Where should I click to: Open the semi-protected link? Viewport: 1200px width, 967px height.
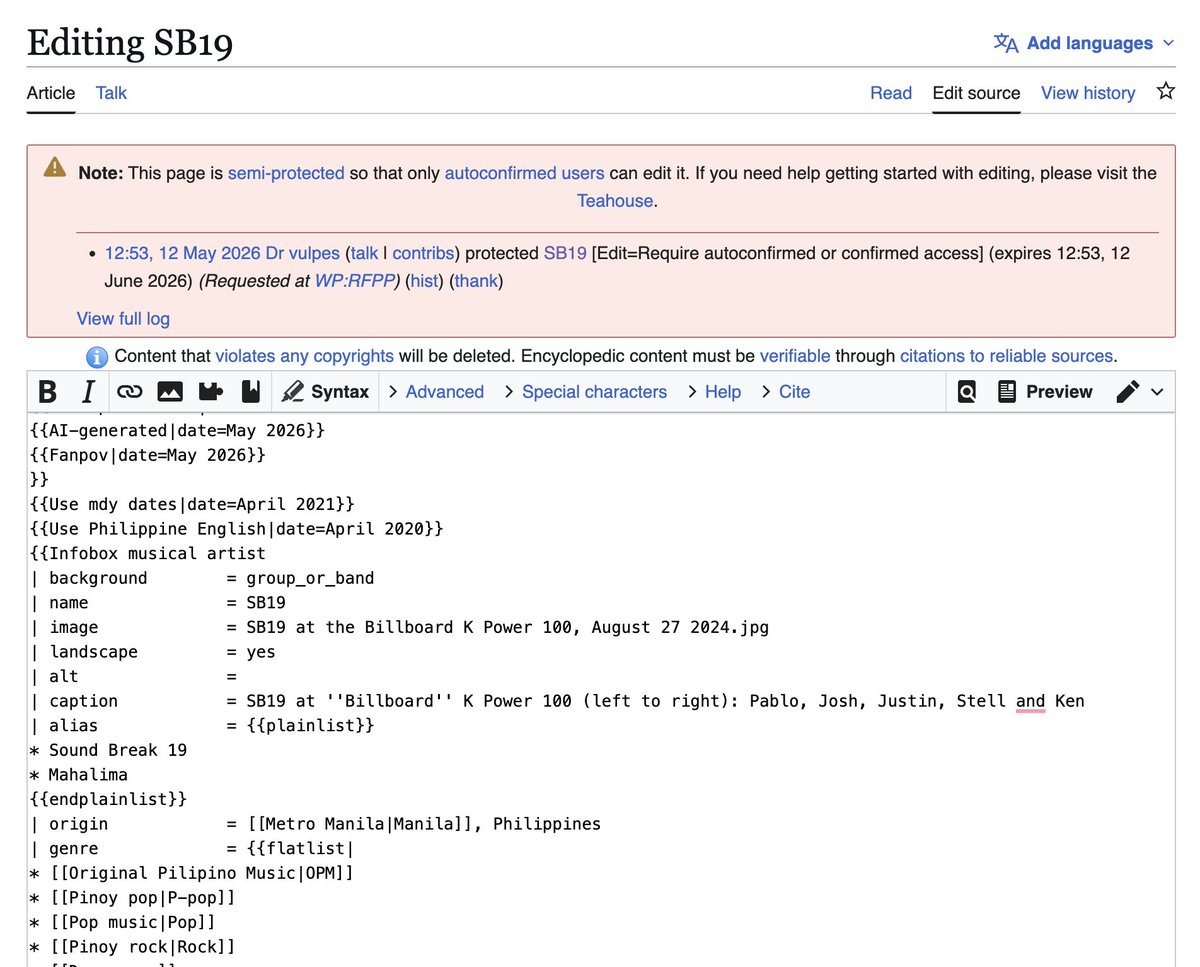pos(286,173)
